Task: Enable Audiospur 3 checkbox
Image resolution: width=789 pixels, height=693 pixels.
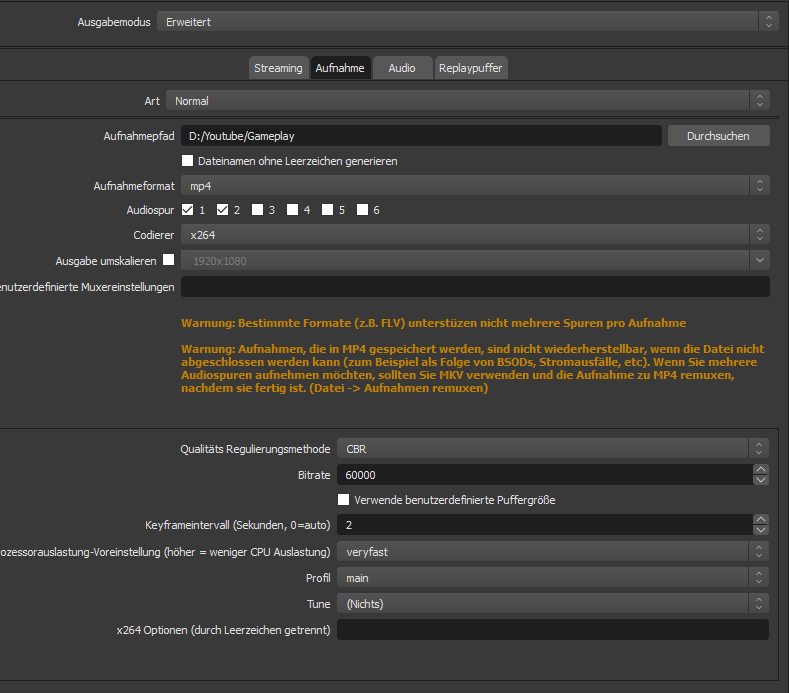Action: pyautogui.click(x=258, y=209)
